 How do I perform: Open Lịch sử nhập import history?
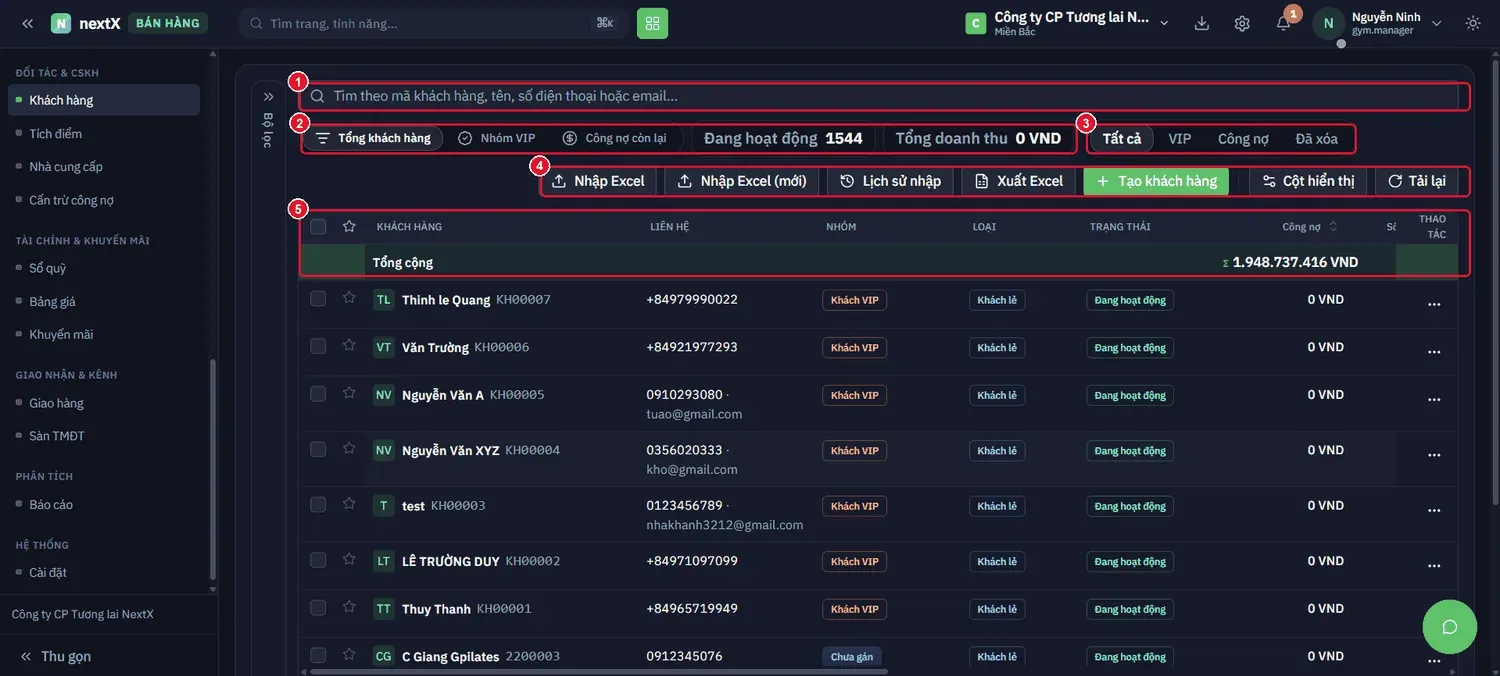pos(890,181)
